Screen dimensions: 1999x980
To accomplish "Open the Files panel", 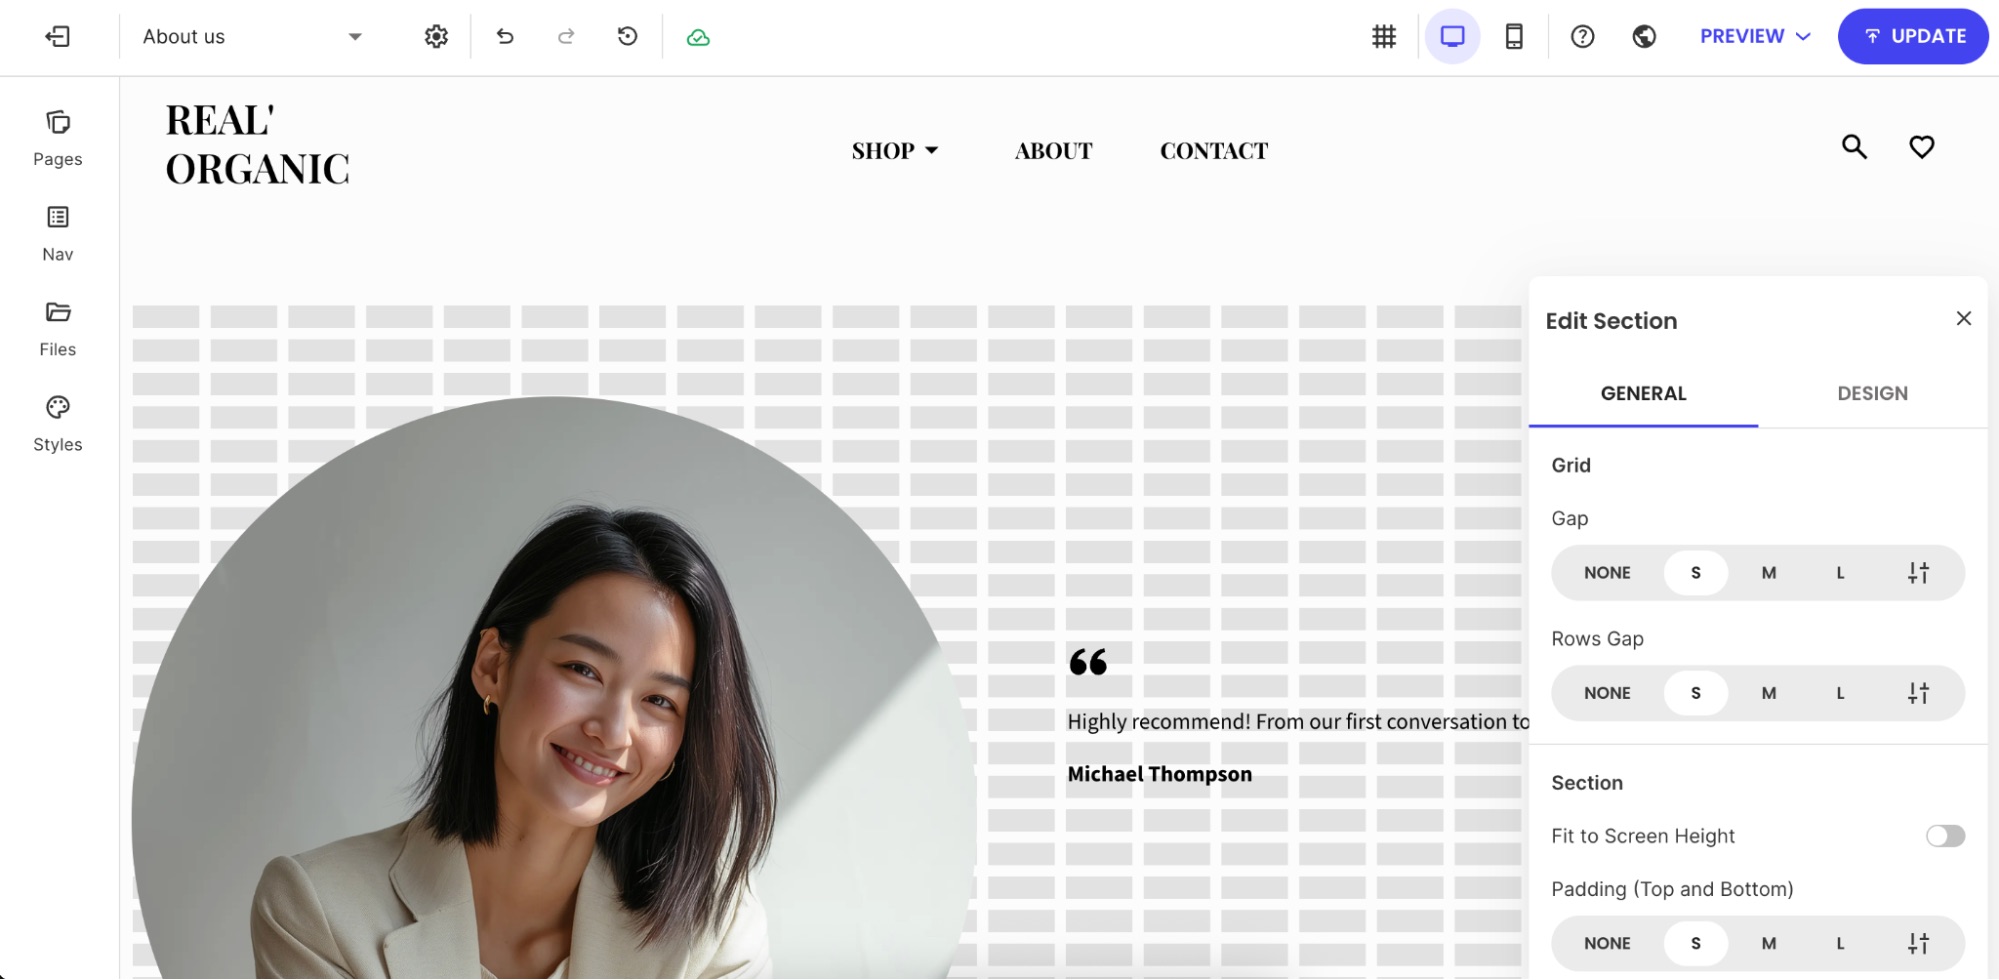I will coord(58,329).
